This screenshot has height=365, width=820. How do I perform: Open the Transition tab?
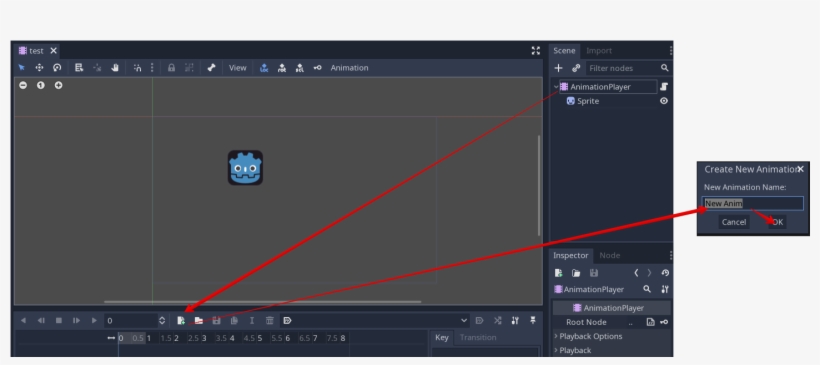[478, 337]
